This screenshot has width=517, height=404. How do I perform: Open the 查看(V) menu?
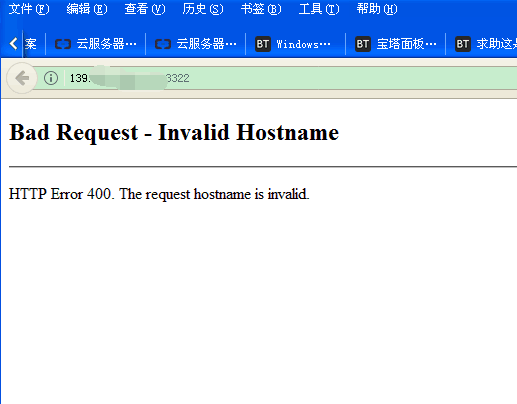pyautogui.click(x=145, y=9)
